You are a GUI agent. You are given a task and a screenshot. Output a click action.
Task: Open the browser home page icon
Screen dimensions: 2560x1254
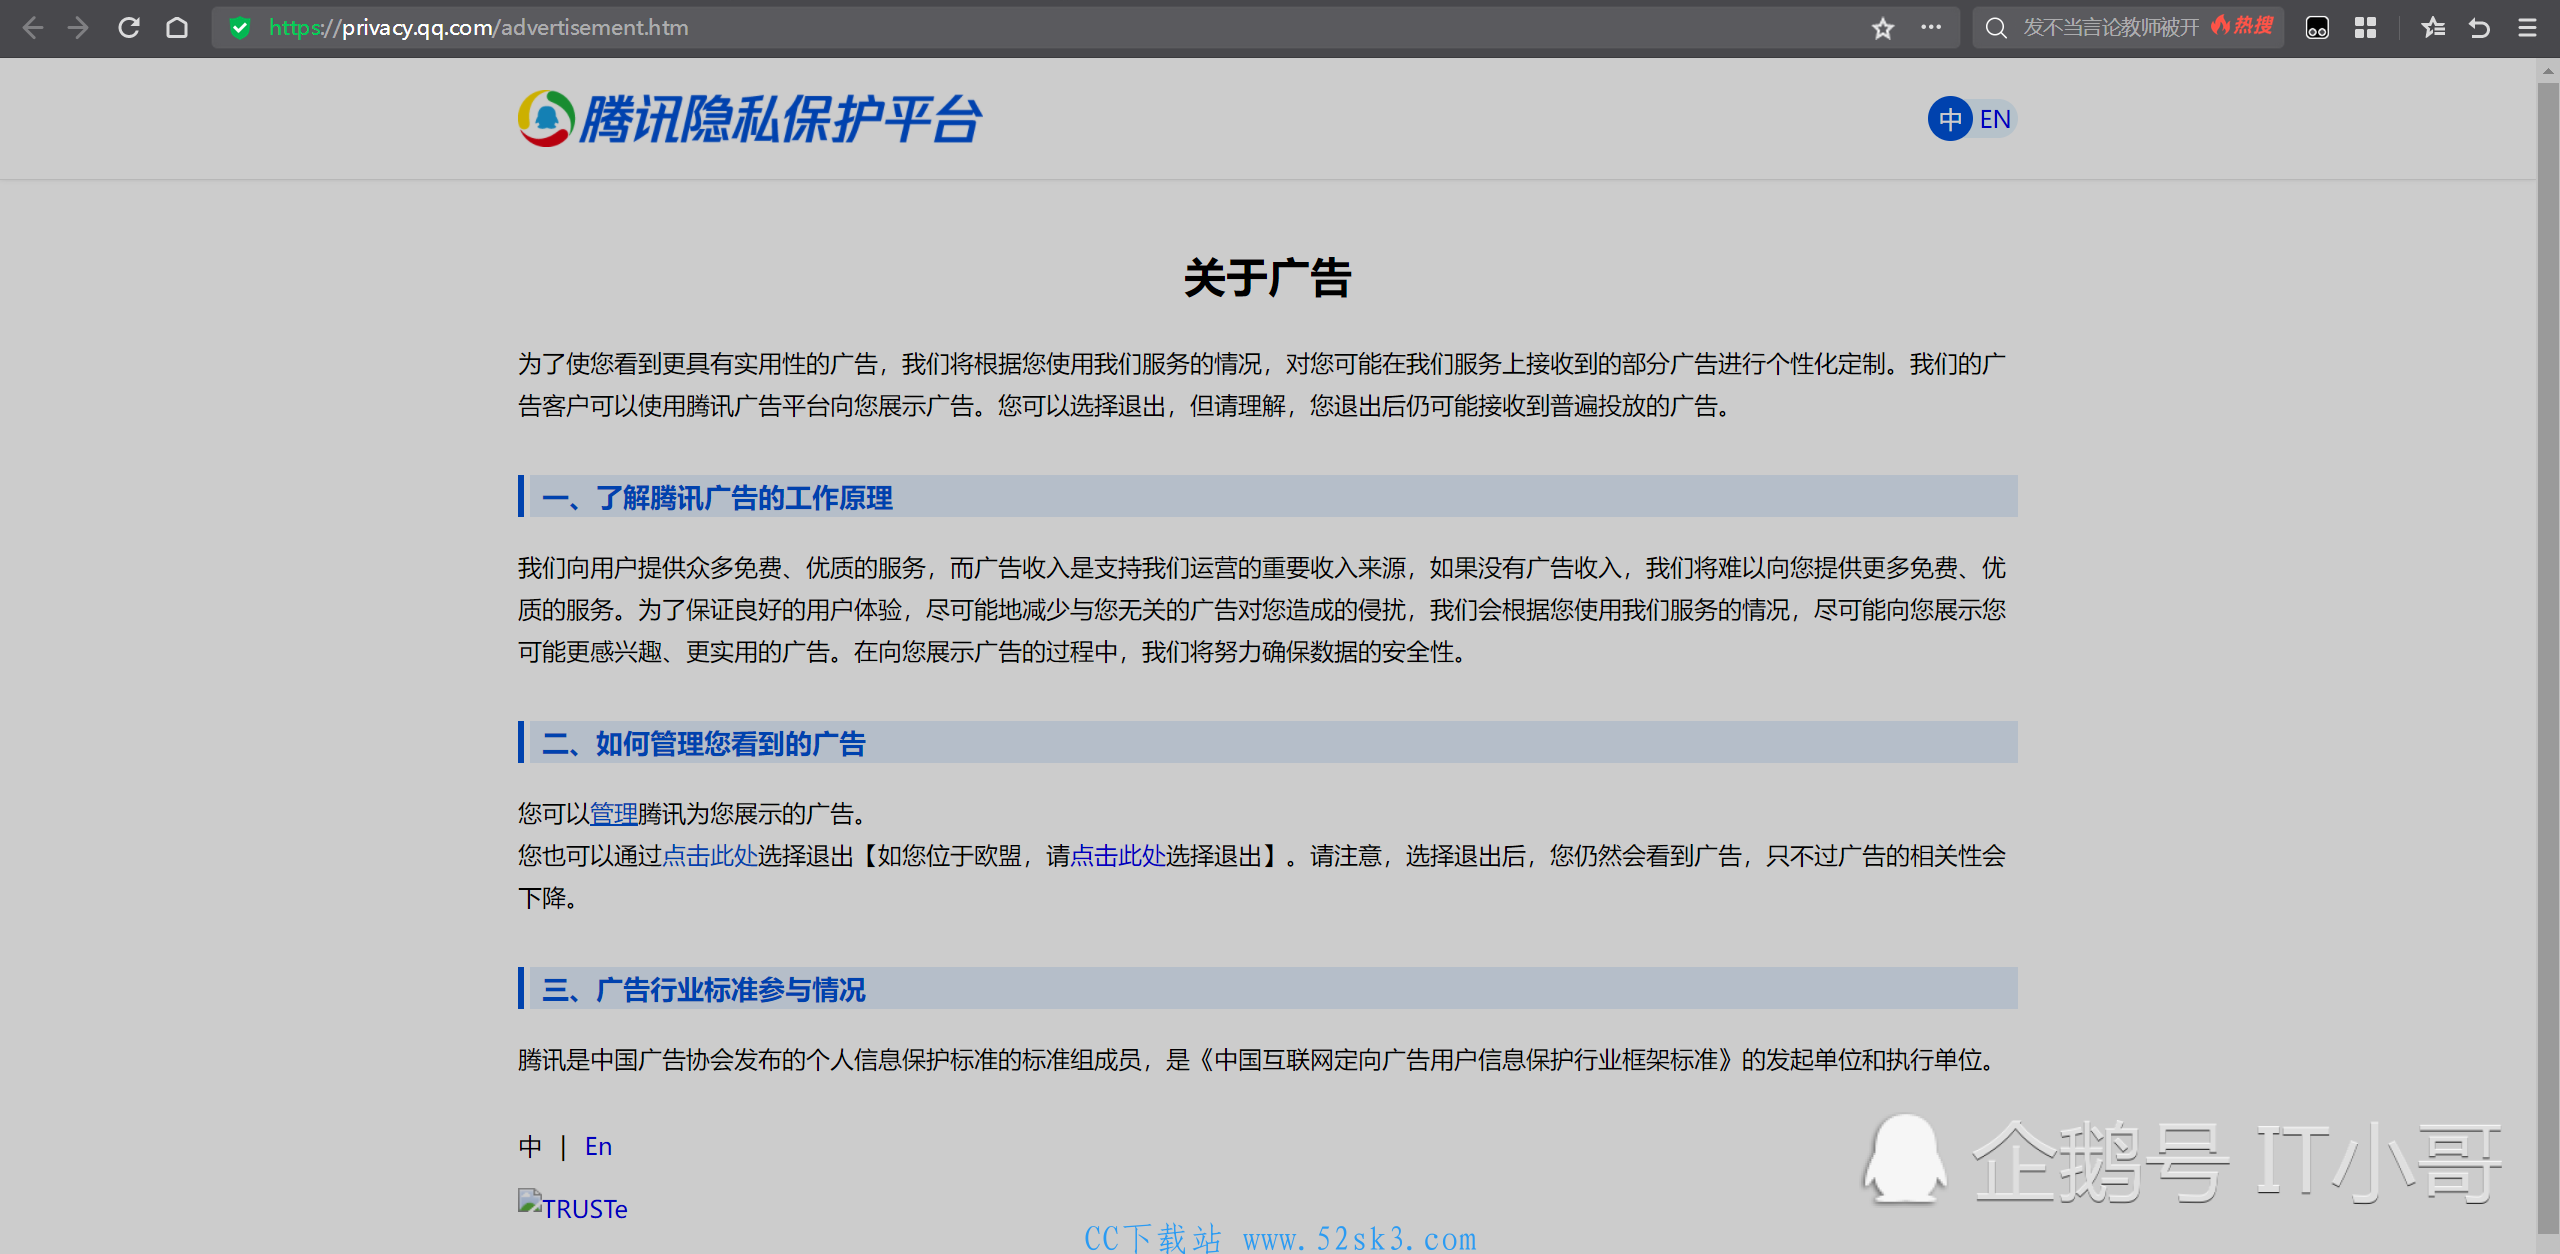[x=177, y=28]
